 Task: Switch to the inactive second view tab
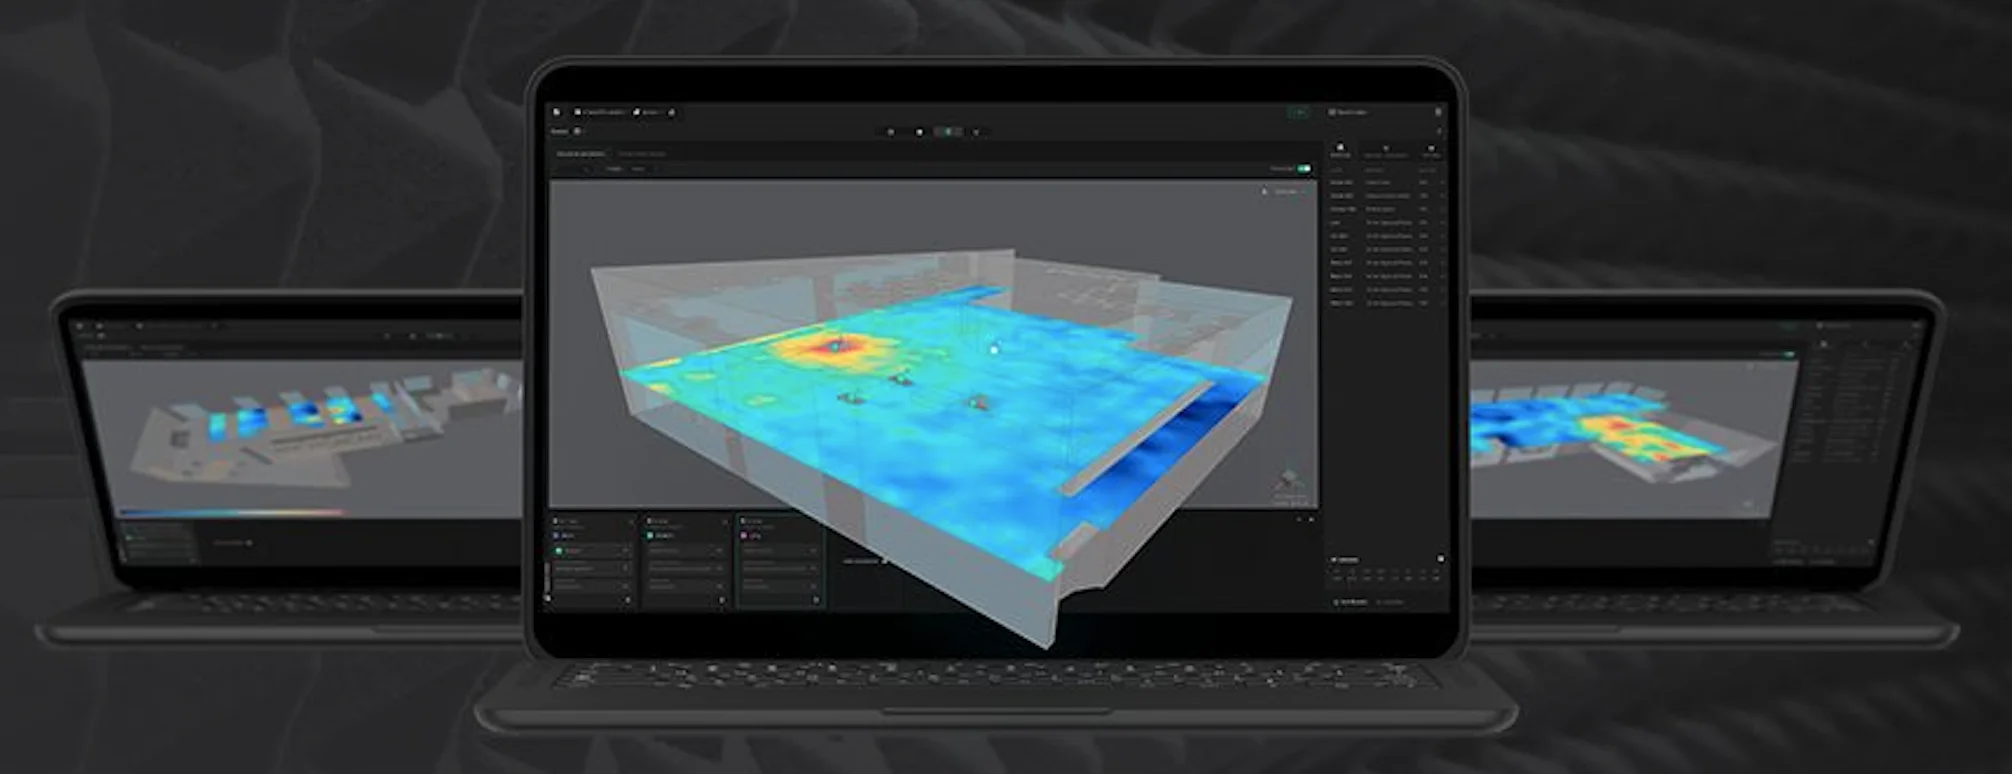point(642,154)
